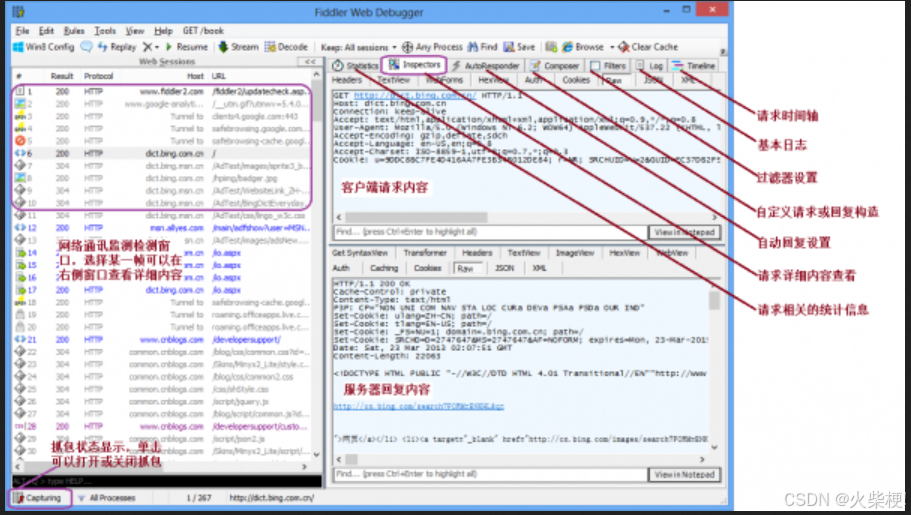
Task: Click the request pane horizontal scrollbar
Action: tap(526, 217)
